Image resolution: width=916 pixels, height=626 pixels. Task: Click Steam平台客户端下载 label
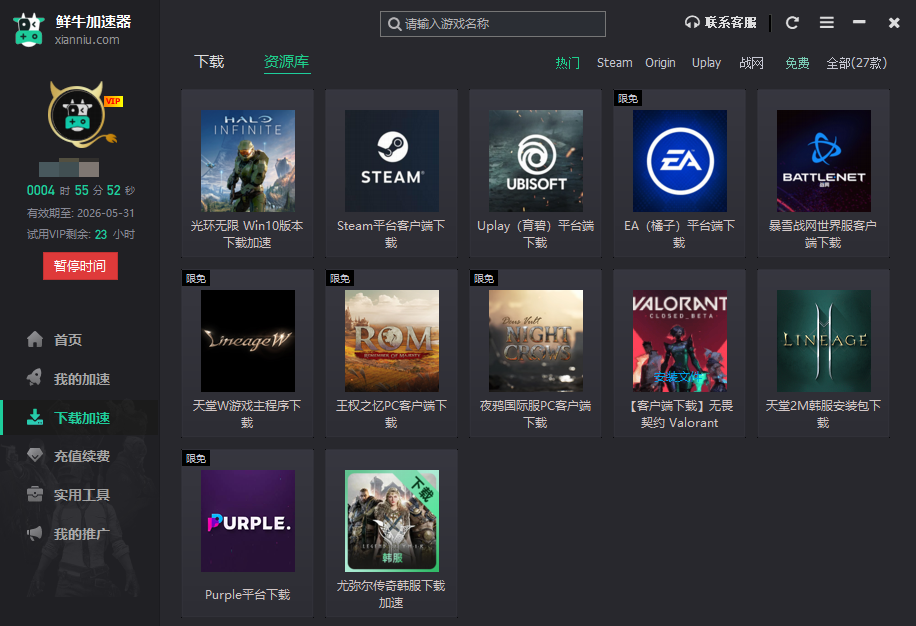(391, 234)
